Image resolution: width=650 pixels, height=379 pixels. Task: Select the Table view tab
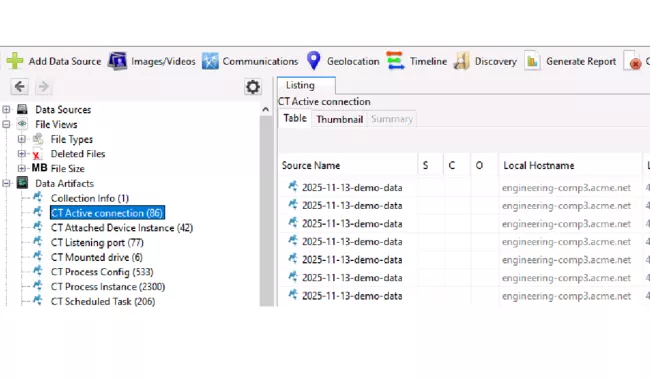[x=295, y=119]
